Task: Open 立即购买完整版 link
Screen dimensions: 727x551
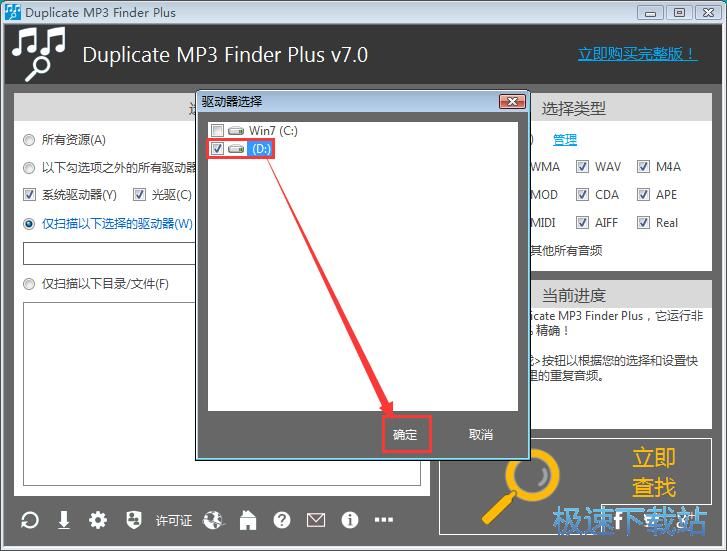Action: coord(637,54)
